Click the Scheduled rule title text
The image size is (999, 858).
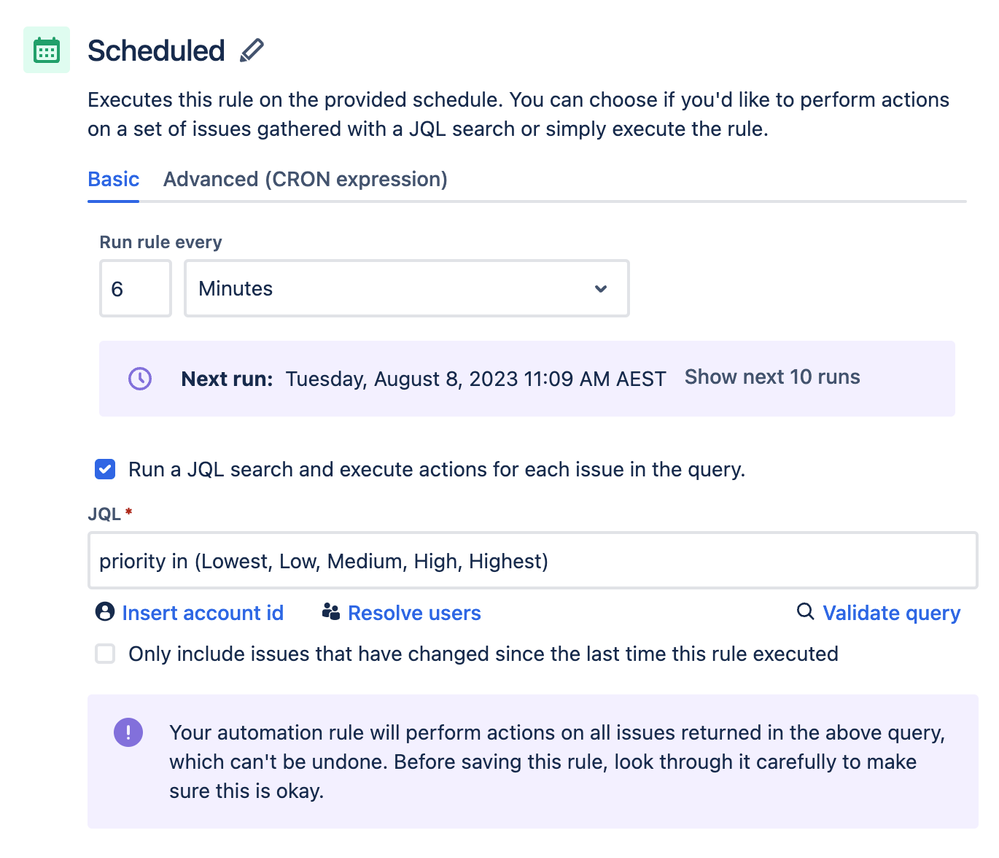tap(156, 51)
